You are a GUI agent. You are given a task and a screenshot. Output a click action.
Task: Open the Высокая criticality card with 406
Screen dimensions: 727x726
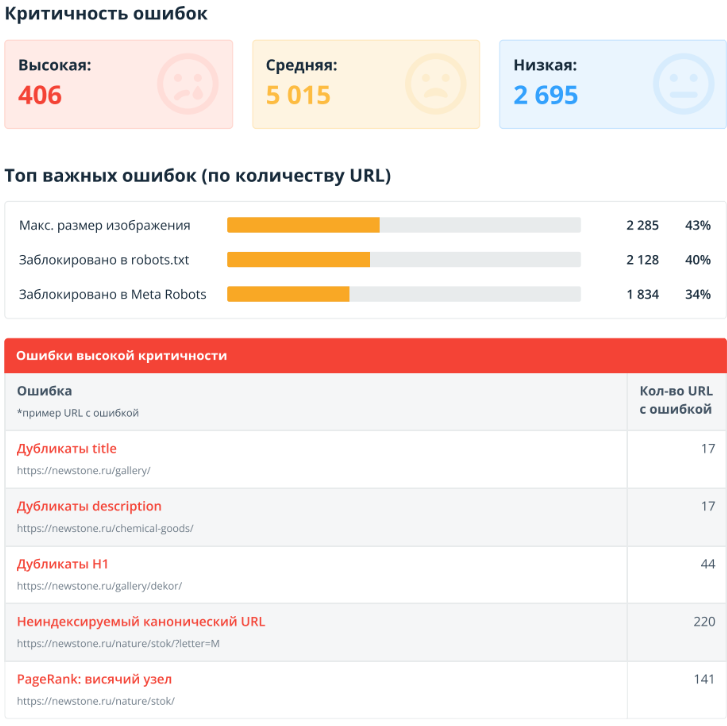[x=119, y=84]
